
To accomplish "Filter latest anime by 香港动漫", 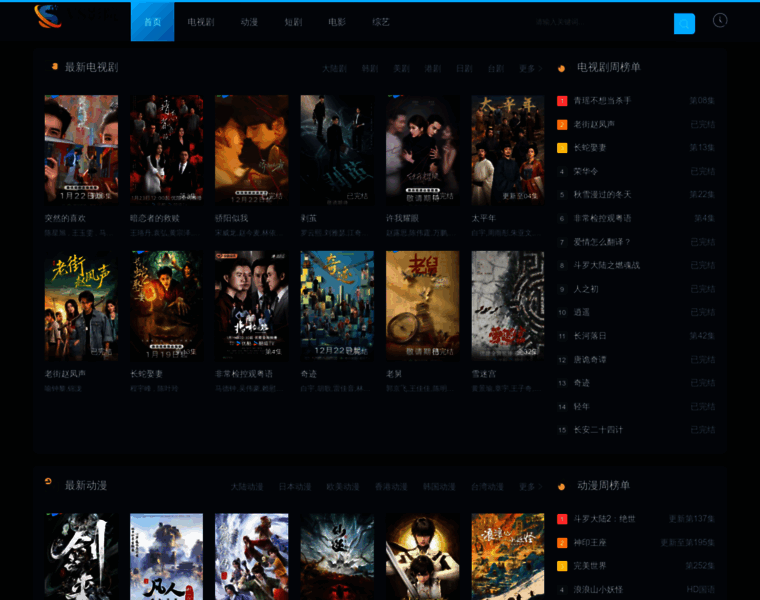I will pos(391,487).
